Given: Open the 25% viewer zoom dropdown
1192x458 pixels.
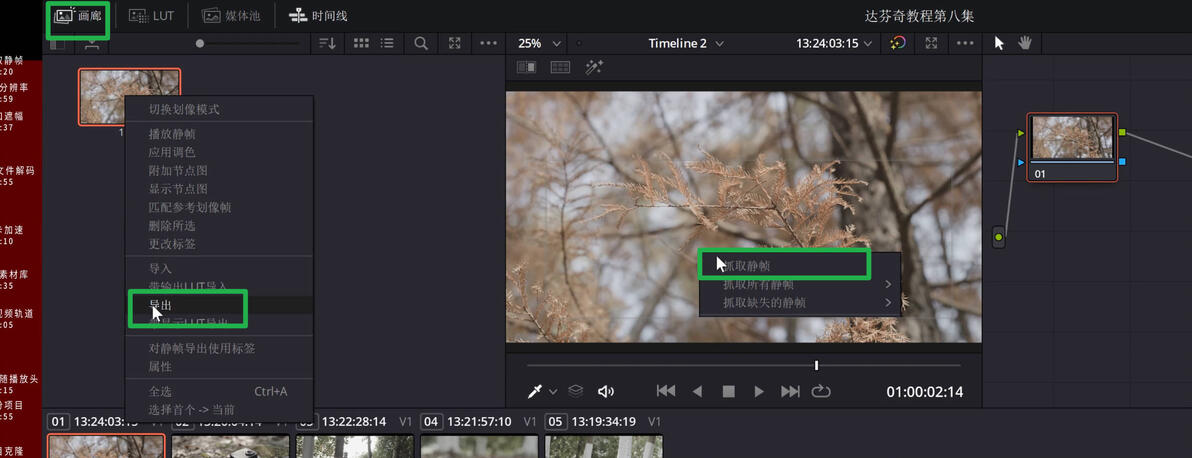Looking at the screenshot, I should coord(540,43).
